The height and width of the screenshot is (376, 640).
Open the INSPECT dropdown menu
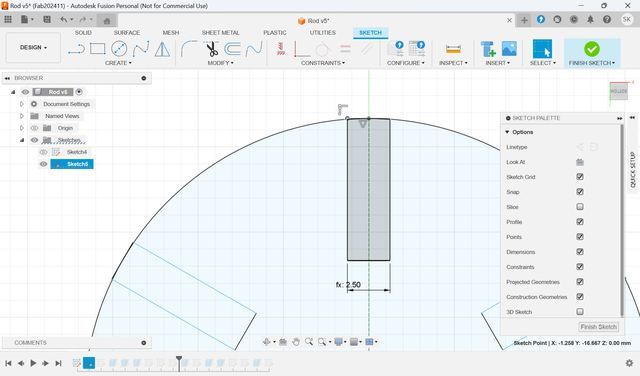(x=453, y=63)
